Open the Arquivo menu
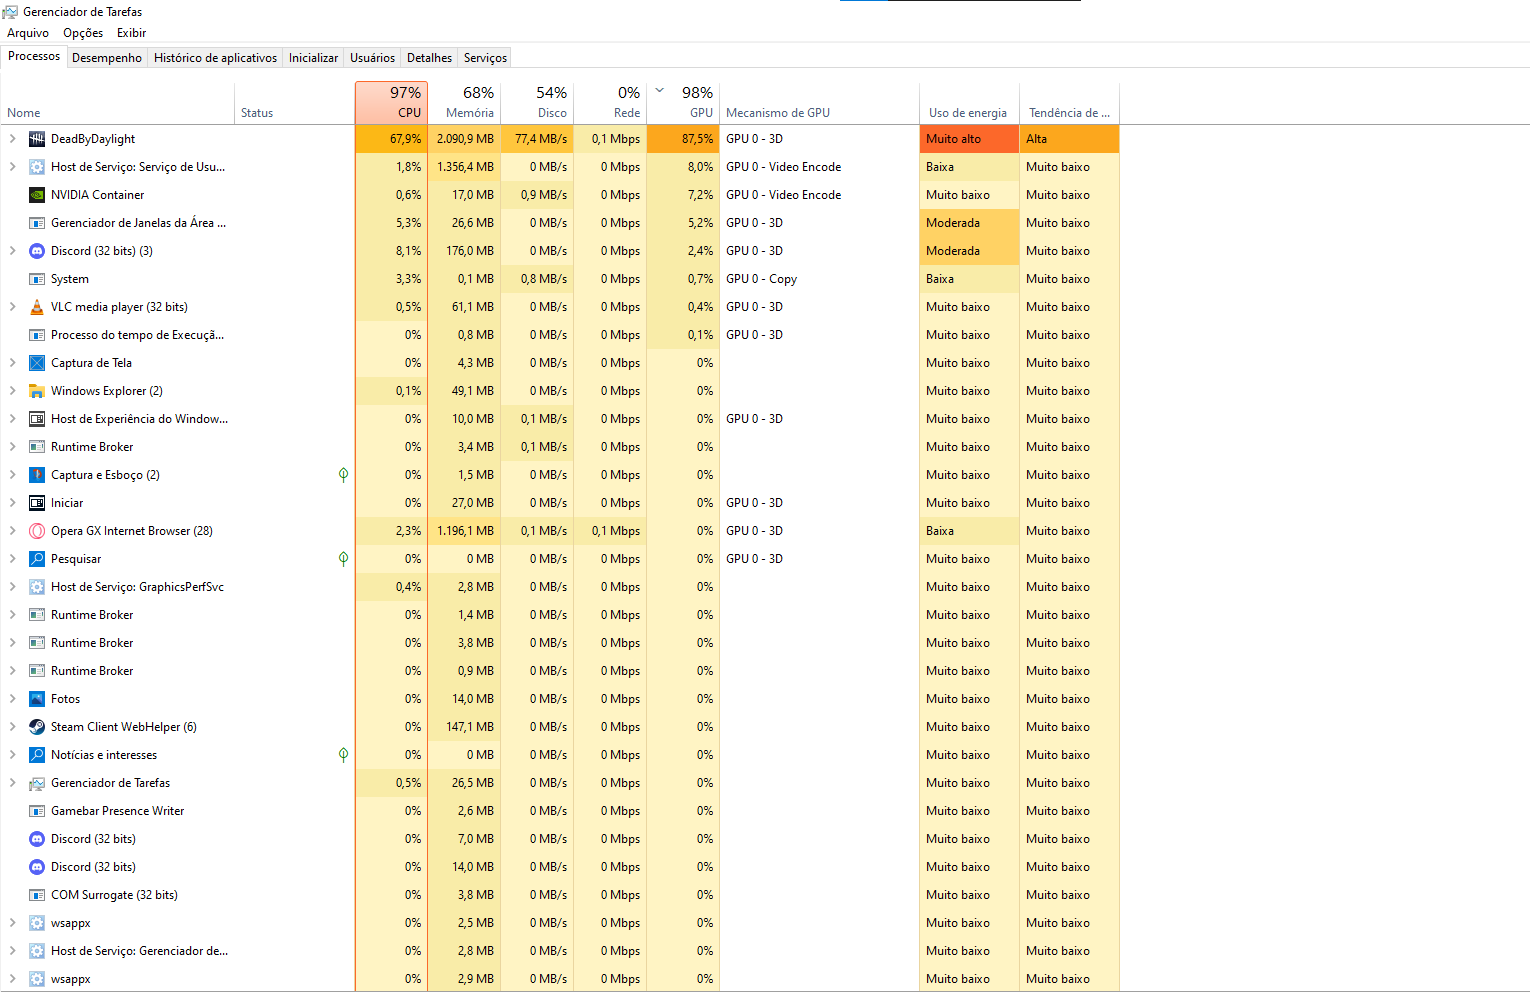Screen dimensions: 1530x1002 point(28,33)
